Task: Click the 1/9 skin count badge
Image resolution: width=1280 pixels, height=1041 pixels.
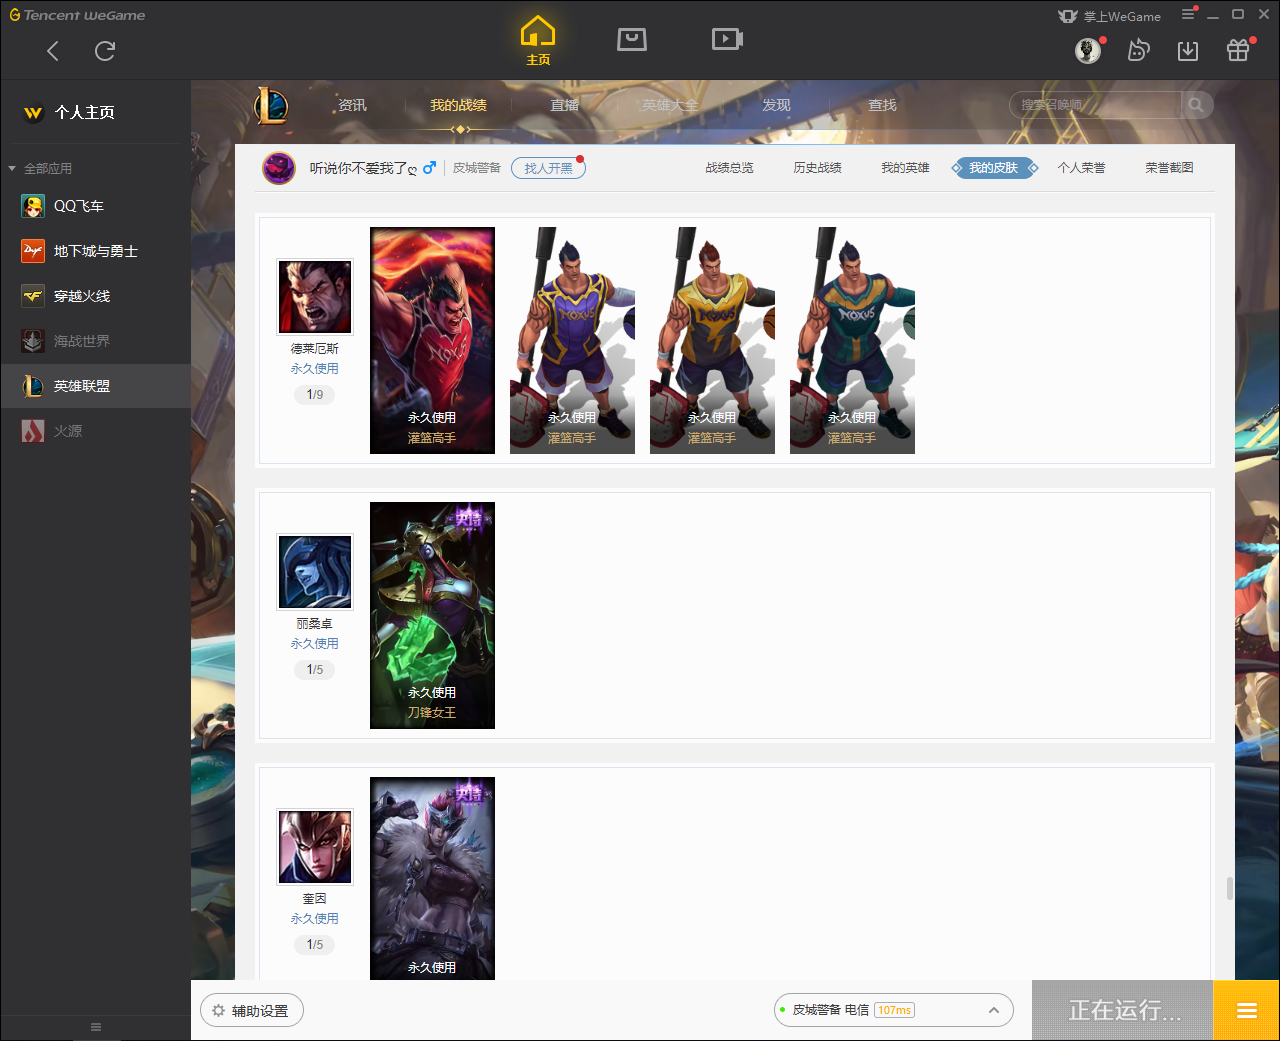Action: coord(315,395)
